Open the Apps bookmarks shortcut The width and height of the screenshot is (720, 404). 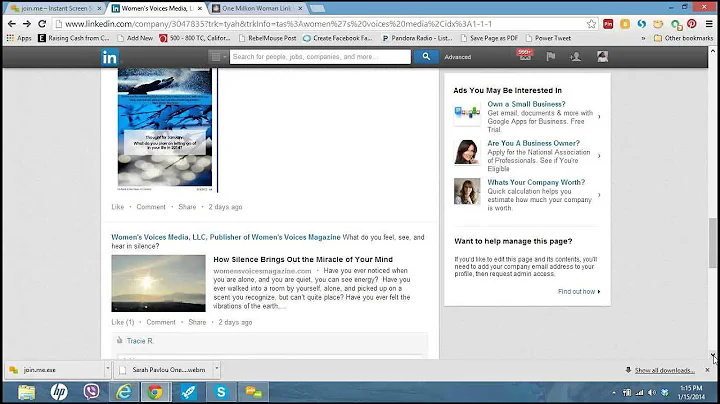point(19,38)
